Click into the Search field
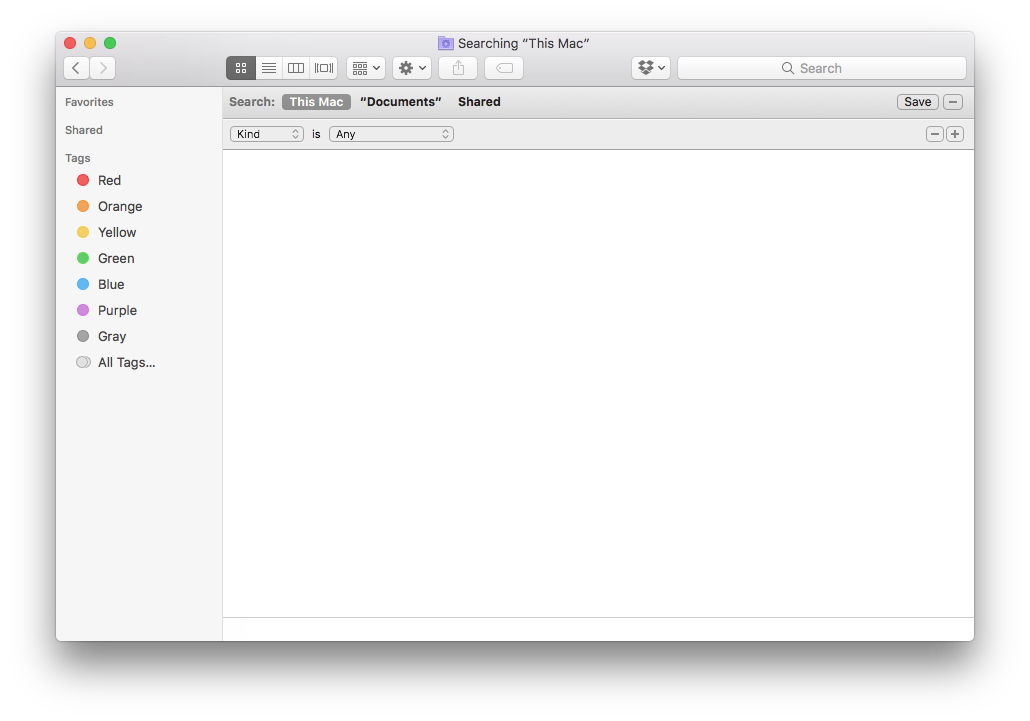Image resolution: width=1030 pixels, height=721 pixels. click(x=822, y=68)
